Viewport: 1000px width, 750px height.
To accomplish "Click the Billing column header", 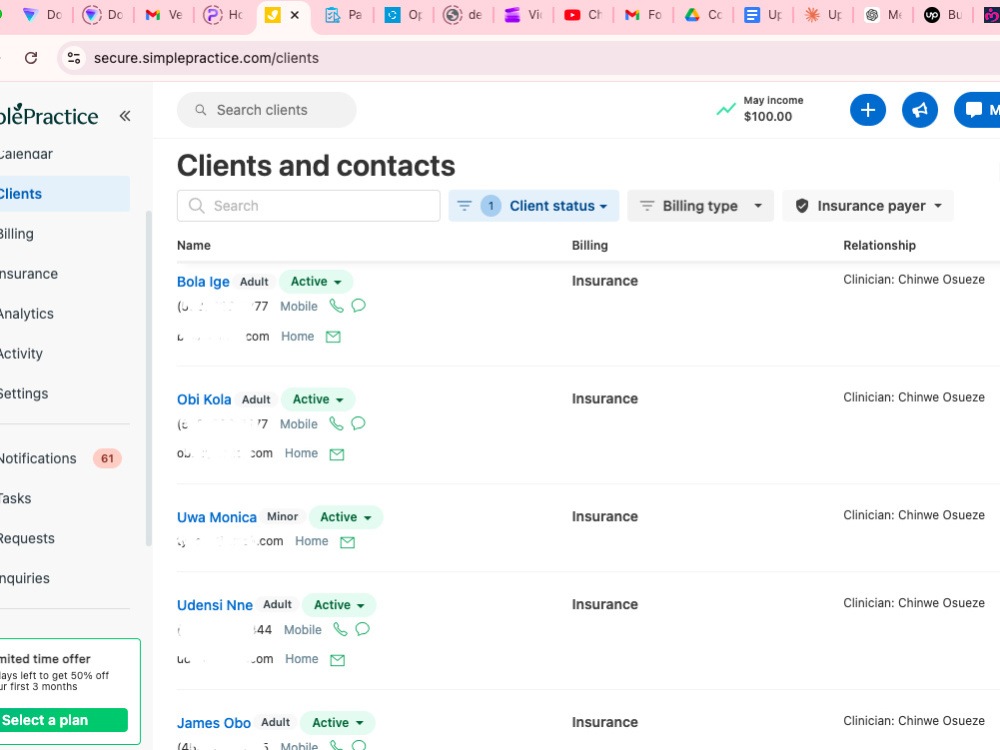I will click(x=590, y=246).
